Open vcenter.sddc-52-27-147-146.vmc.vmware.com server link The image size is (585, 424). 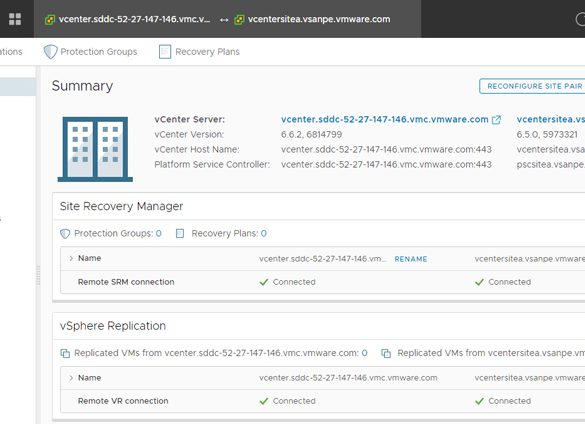(385, 119)
